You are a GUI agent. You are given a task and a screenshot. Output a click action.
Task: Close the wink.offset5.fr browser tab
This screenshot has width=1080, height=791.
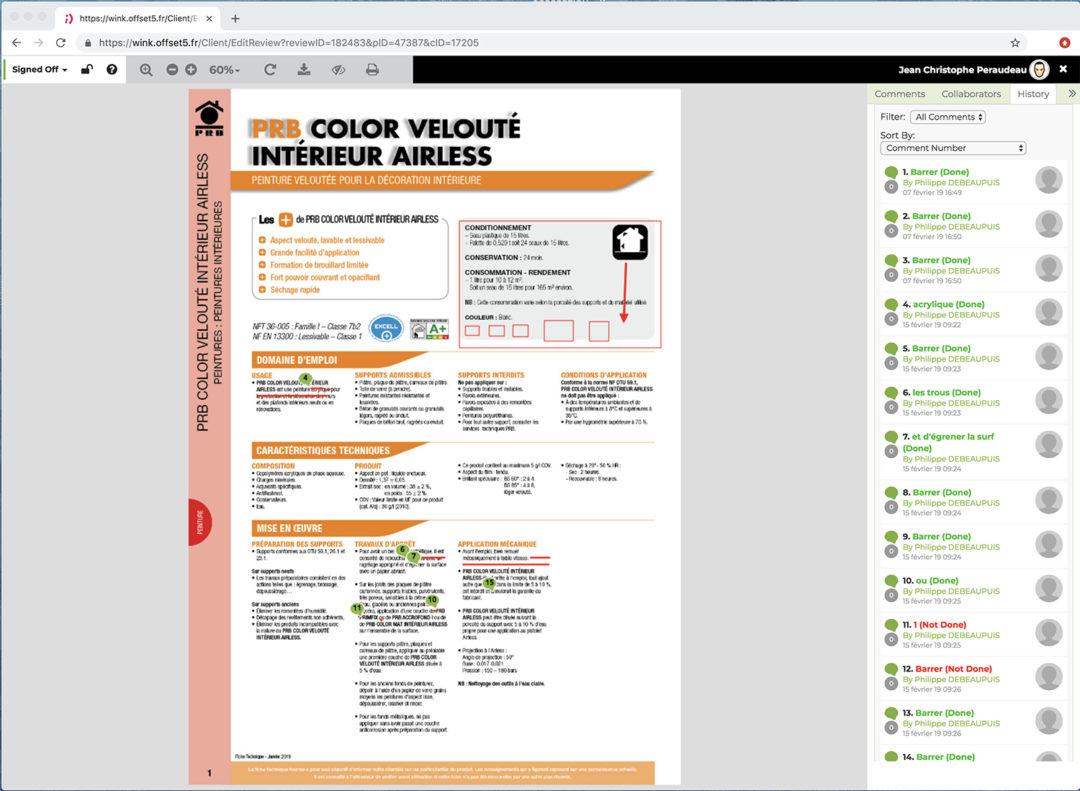coord(209,19)
